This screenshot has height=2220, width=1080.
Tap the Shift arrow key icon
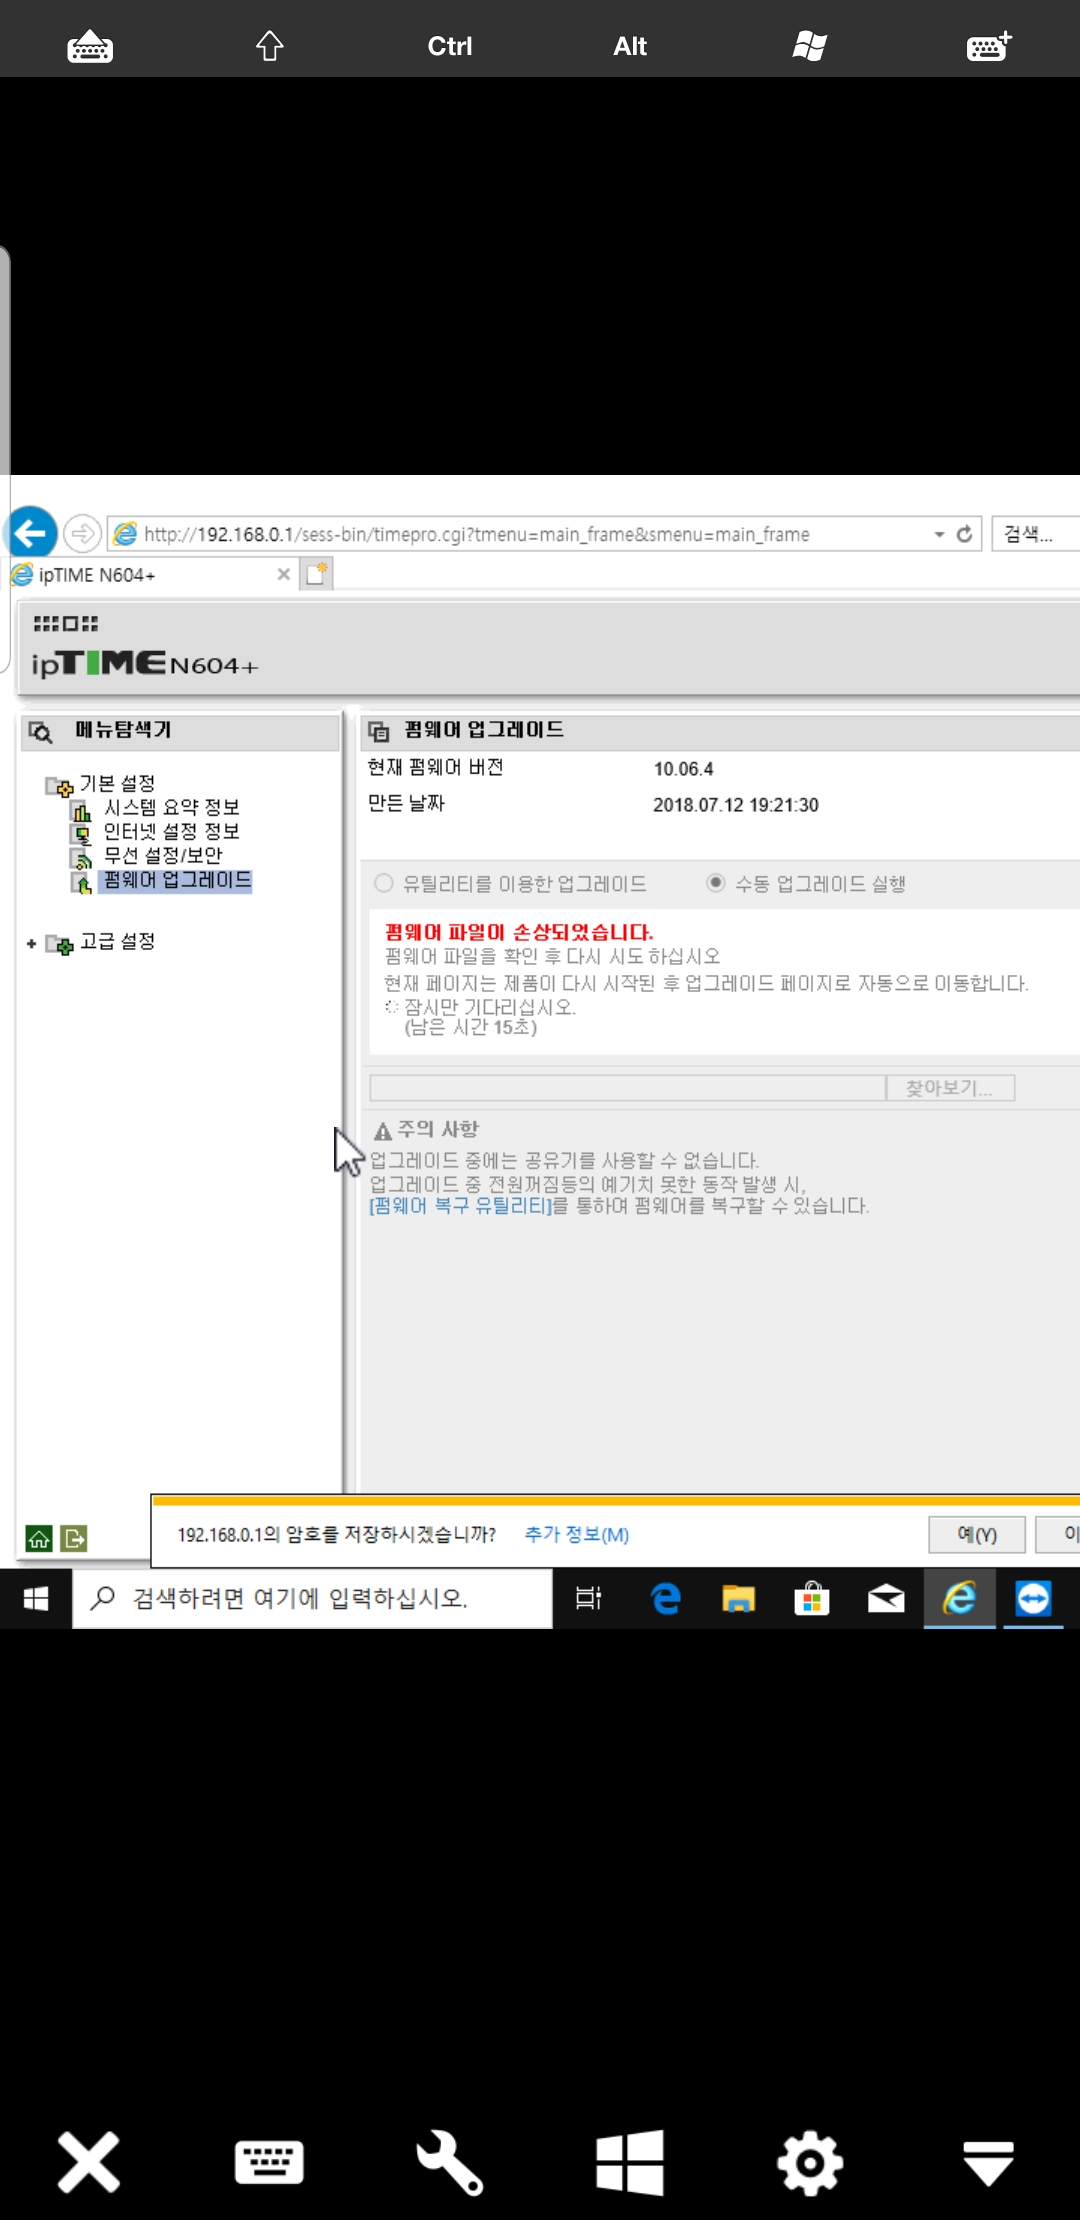click(x=270, y=46)
